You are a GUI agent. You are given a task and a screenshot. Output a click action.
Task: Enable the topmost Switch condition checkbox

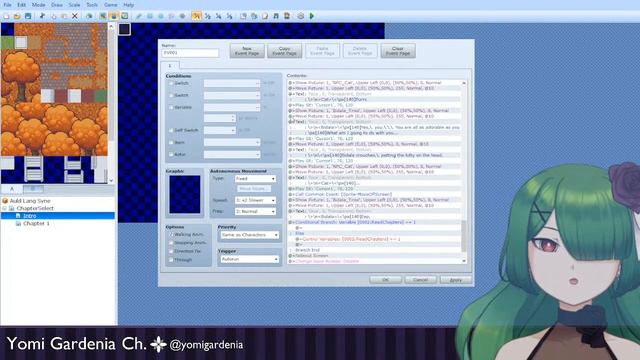click(171, 83)
